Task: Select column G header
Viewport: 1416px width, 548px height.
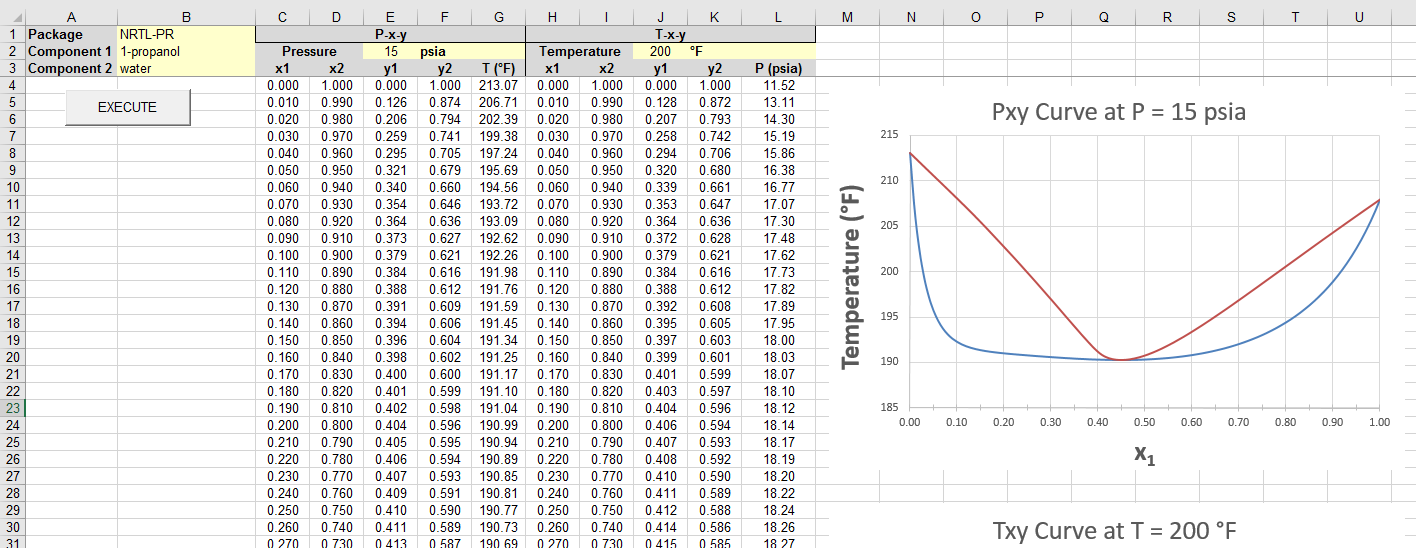Action: (499, 16)
